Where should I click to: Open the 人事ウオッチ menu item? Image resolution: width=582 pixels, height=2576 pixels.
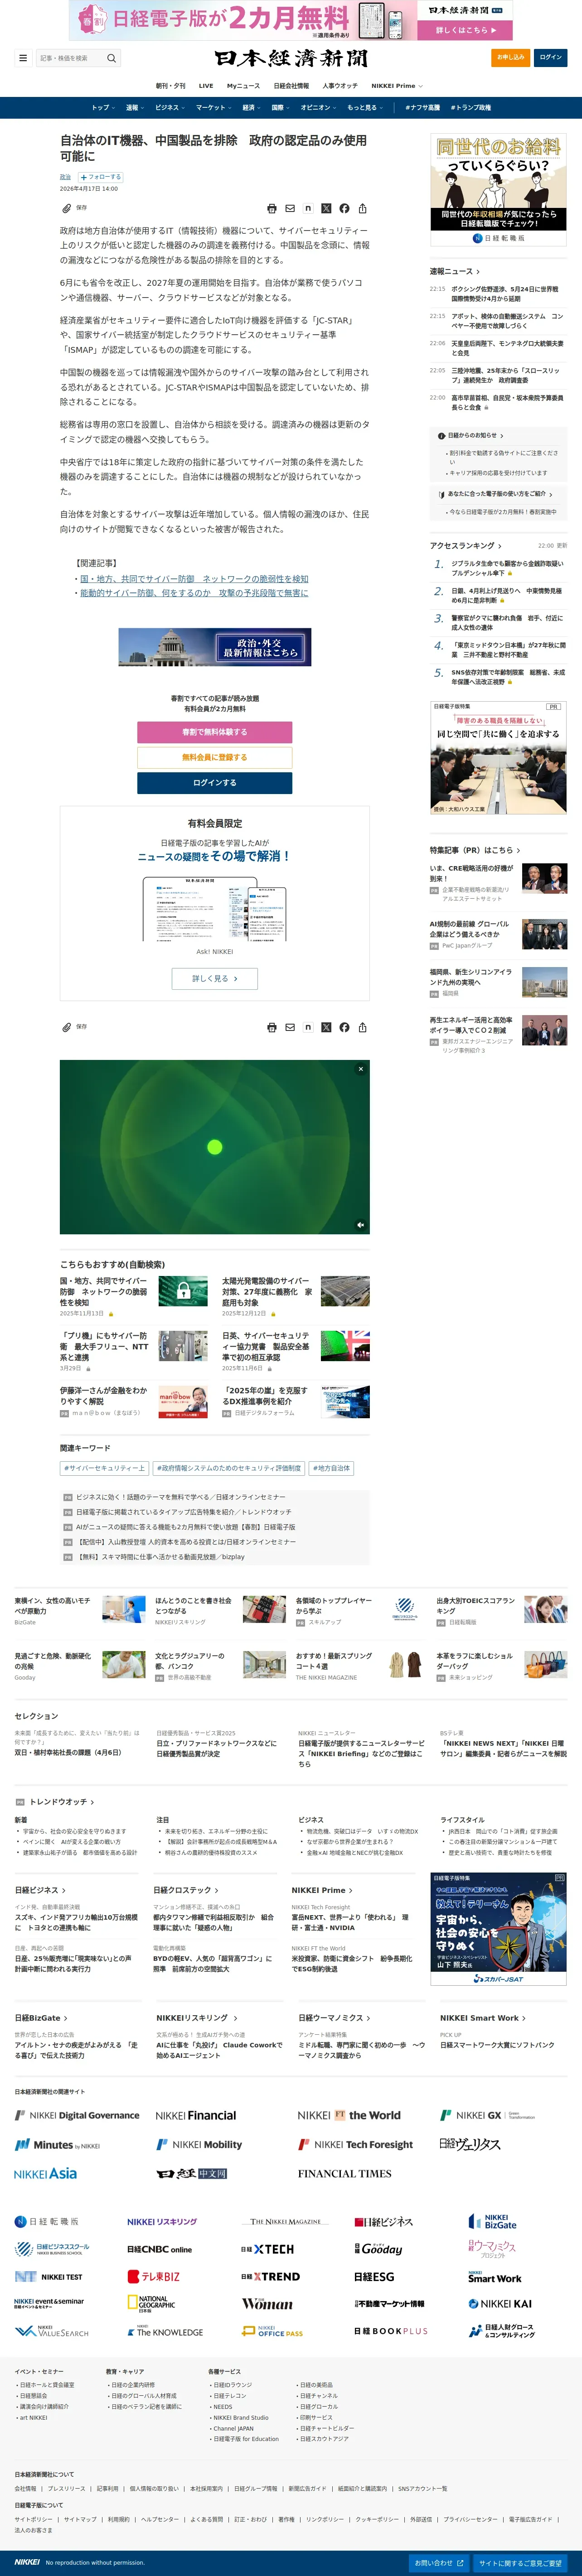click(x=340, y=86)
